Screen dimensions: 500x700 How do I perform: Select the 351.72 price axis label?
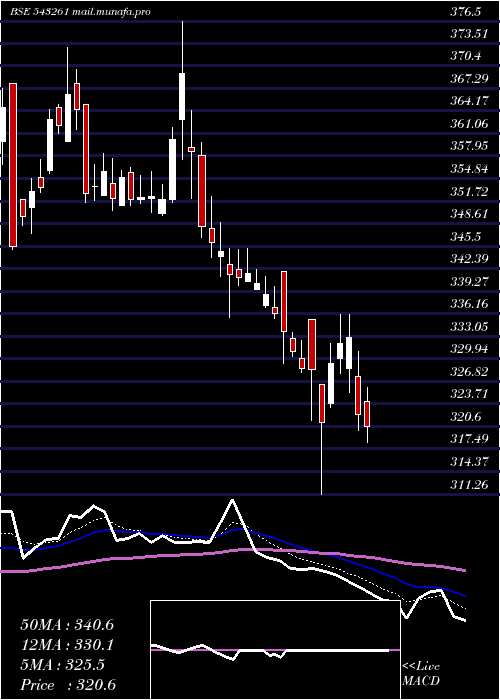pyautogui.click(x=469, y=192)
